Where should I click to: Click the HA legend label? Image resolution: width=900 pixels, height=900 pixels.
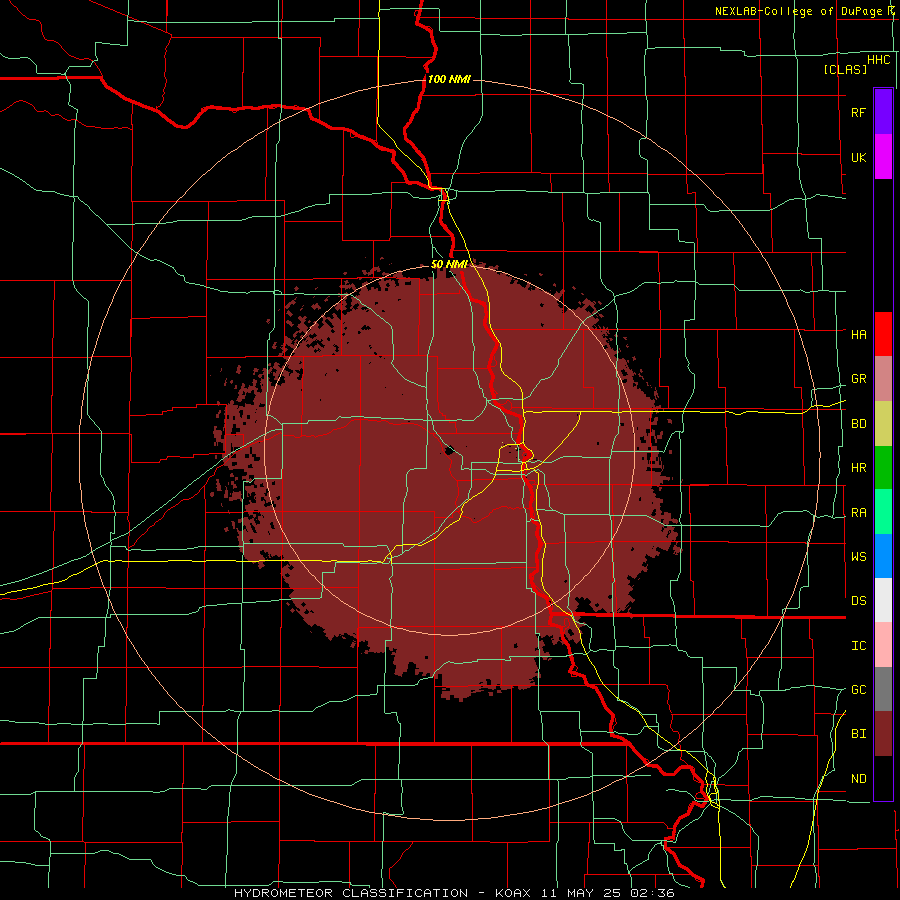click(858, 334)
